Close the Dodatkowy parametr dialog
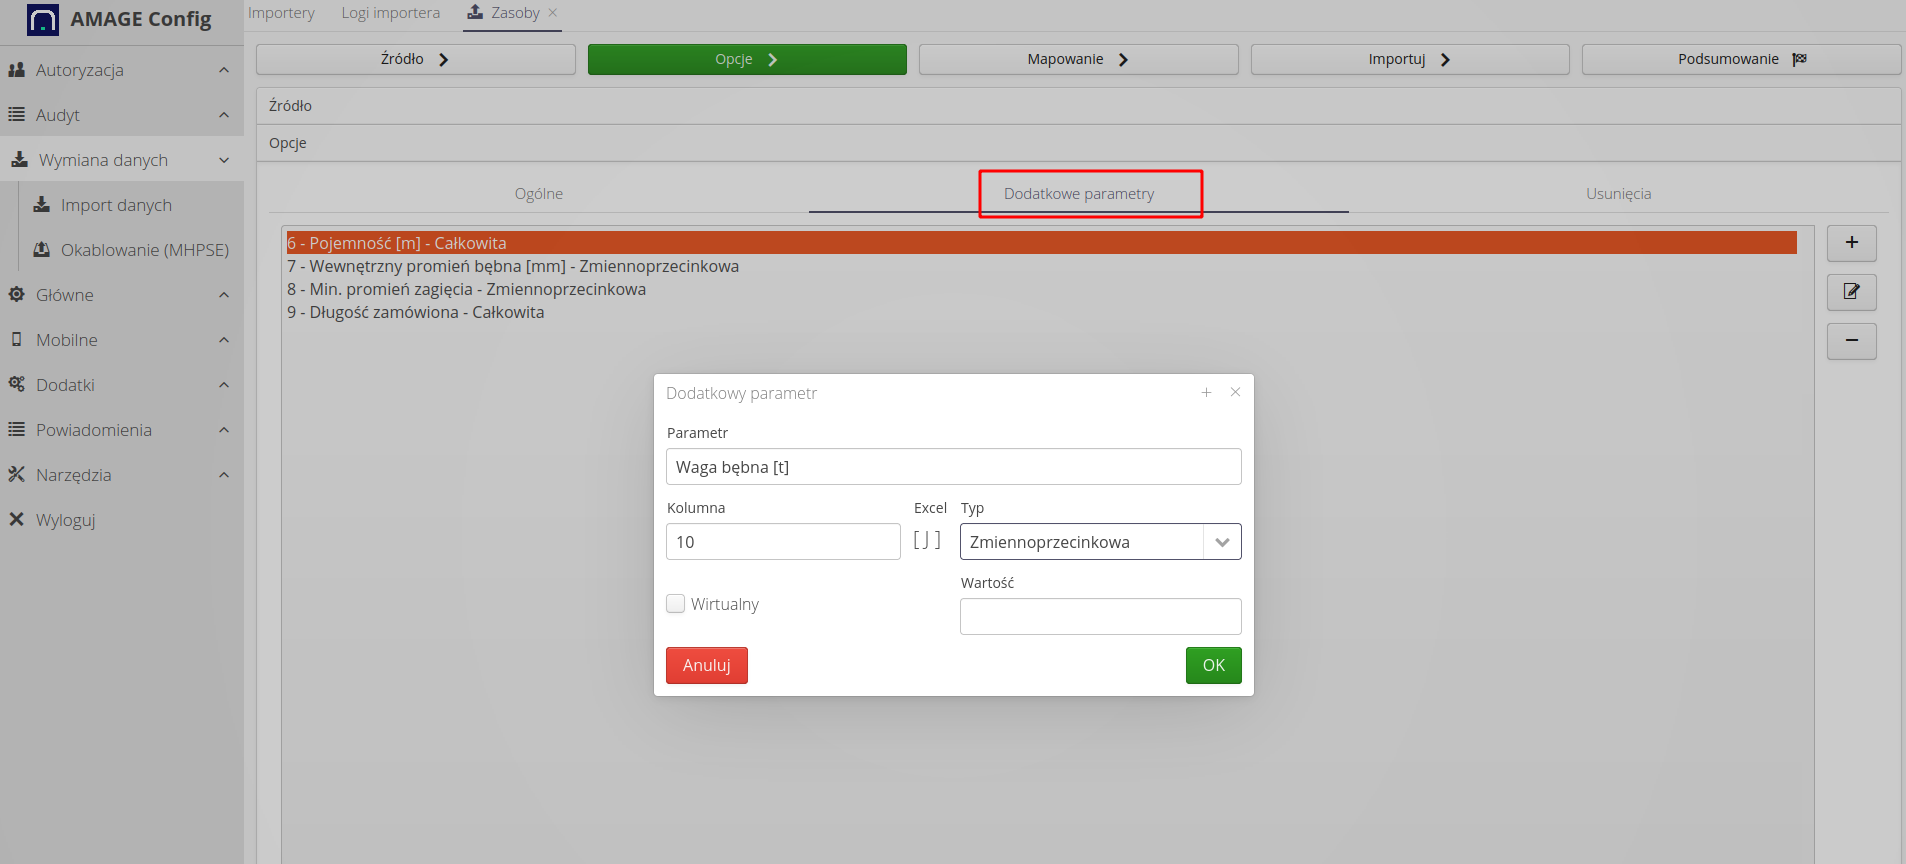This screenshot has height=864, width=1906. 1235,392
